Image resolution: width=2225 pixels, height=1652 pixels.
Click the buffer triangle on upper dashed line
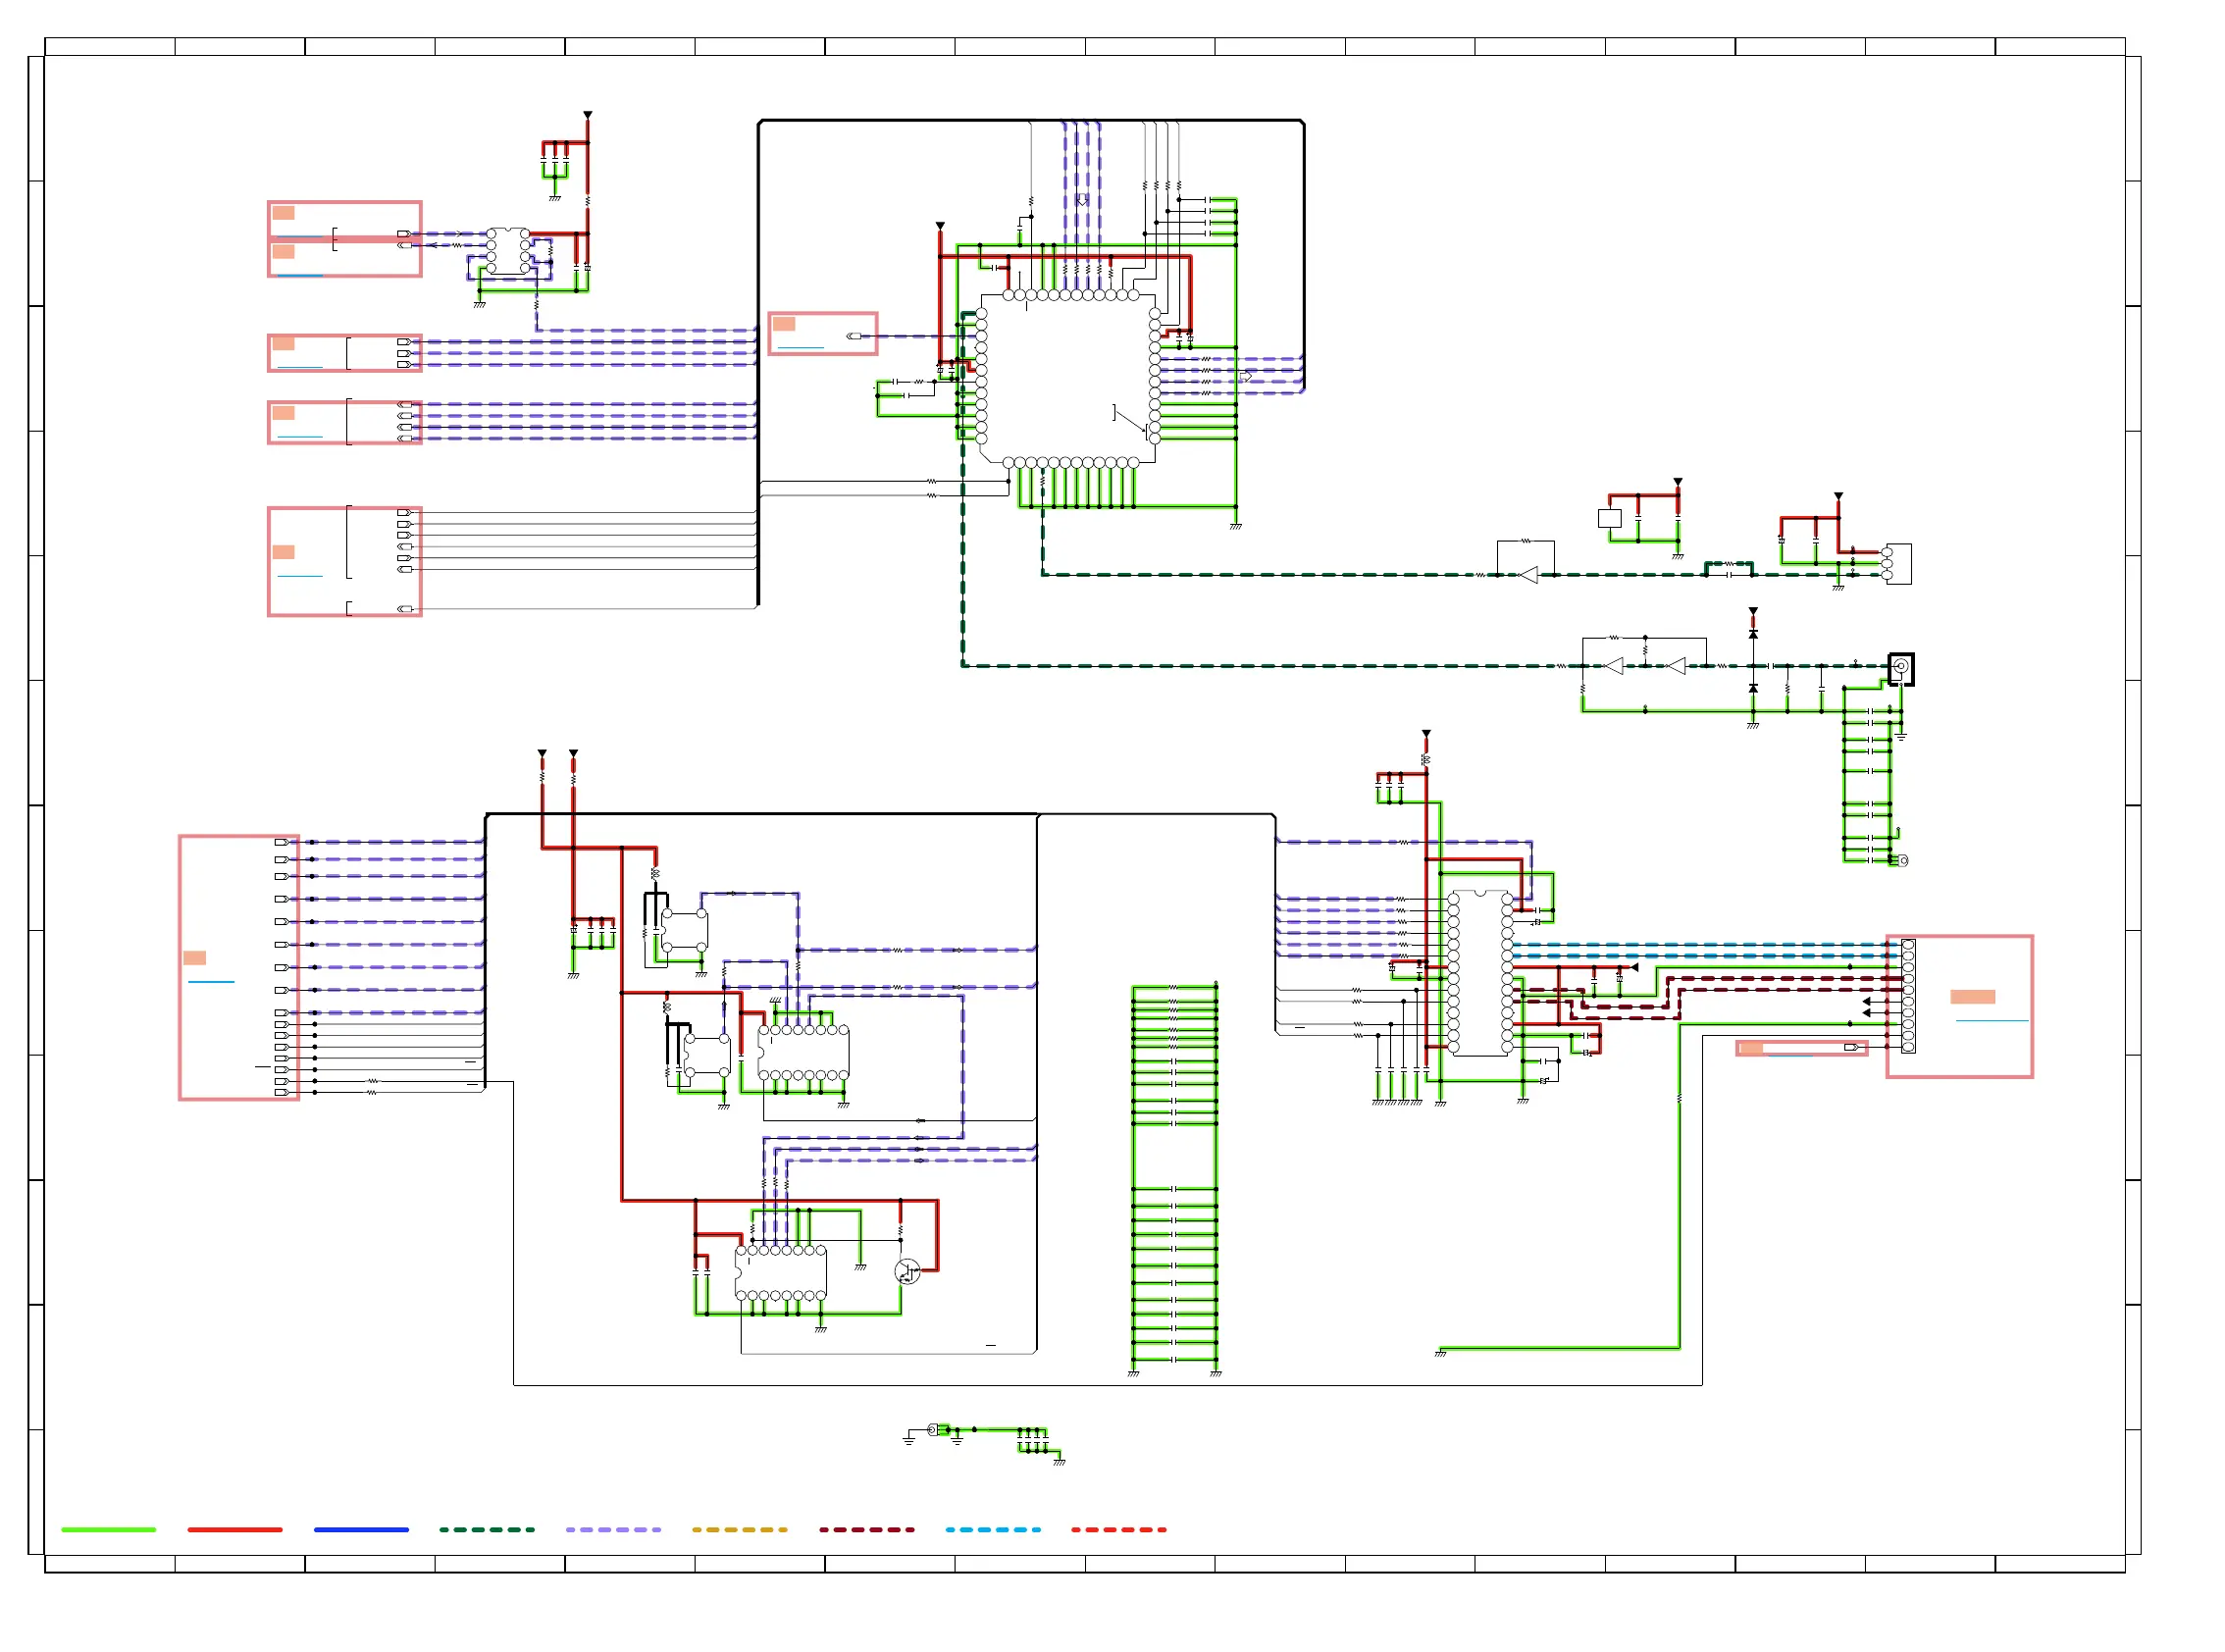click(1528, 575)
